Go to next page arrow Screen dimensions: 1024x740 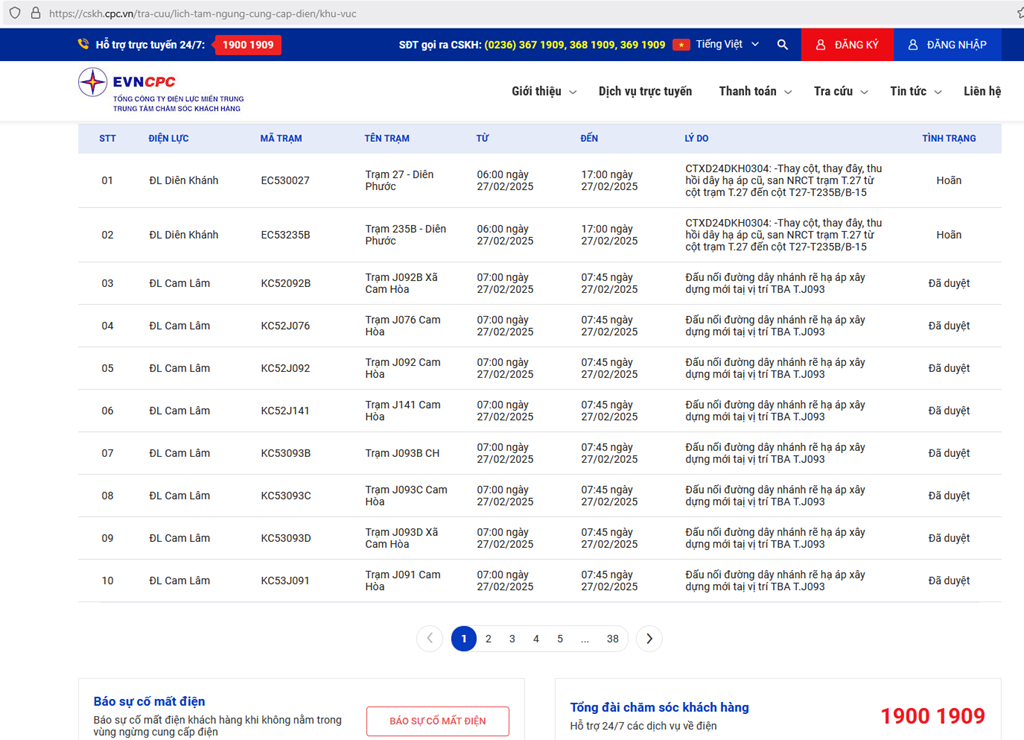tap(649, 639)
